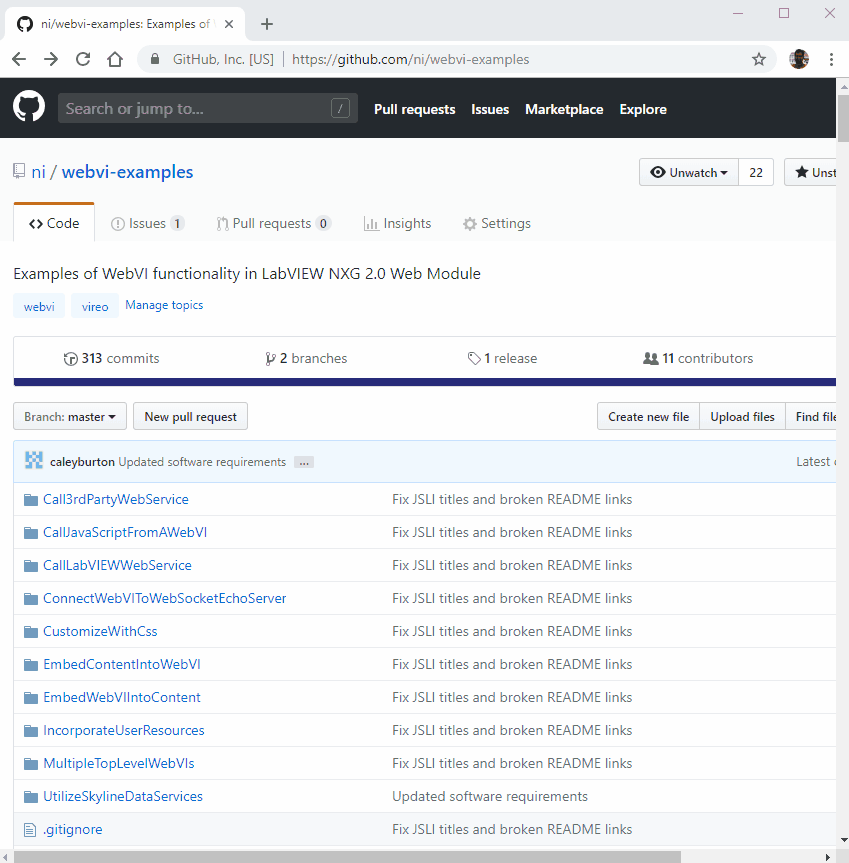Viewport: 849px width, 863px height.
Task: Click the vertical page scrollbar thumb
Action: coord(842,118)
